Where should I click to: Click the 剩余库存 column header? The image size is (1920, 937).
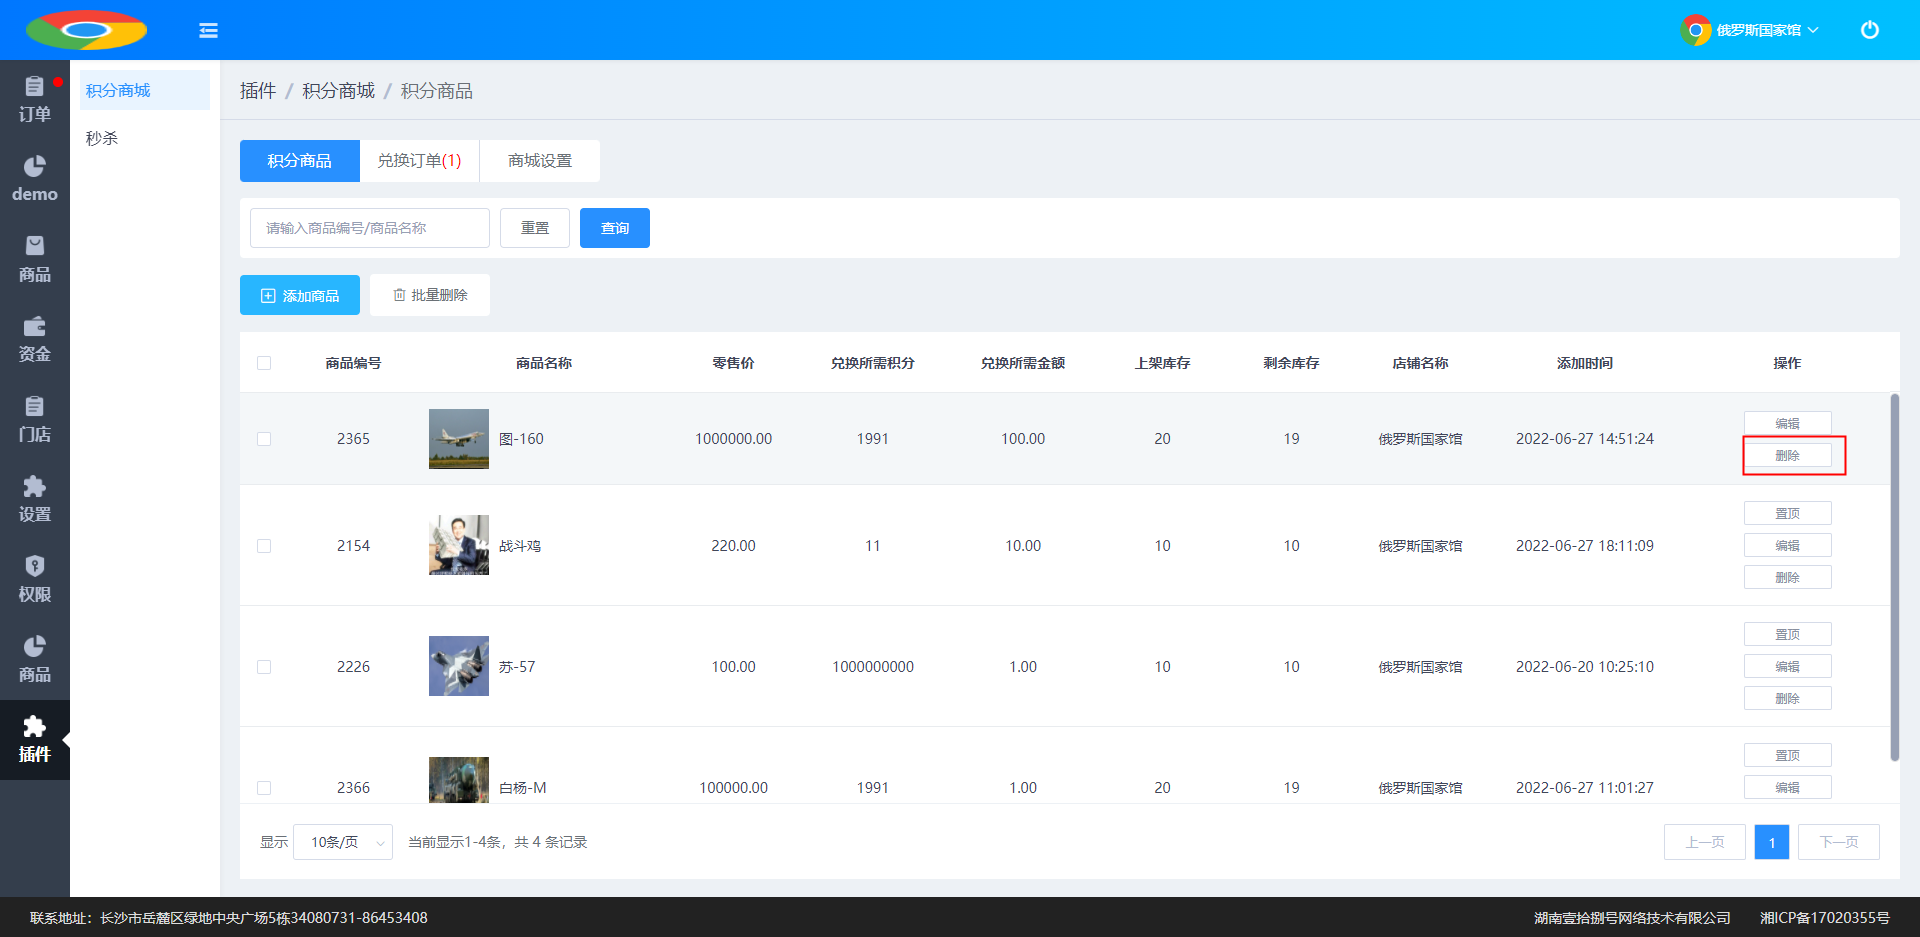(1292, 363)
